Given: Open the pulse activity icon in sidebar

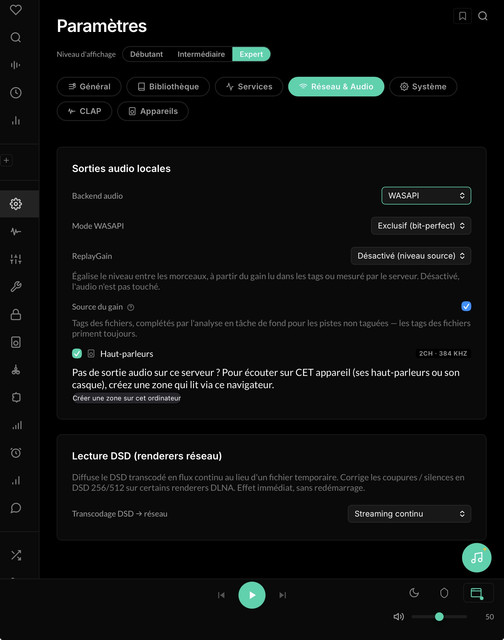Looking at the screenshot, I should coord(16,231).
